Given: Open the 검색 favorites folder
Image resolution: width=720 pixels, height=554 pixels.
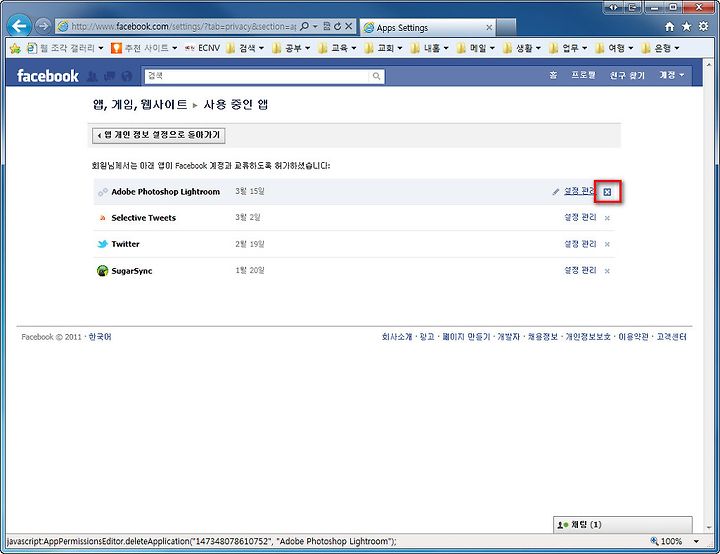Looking at the screenshot, I should (246, 48).
